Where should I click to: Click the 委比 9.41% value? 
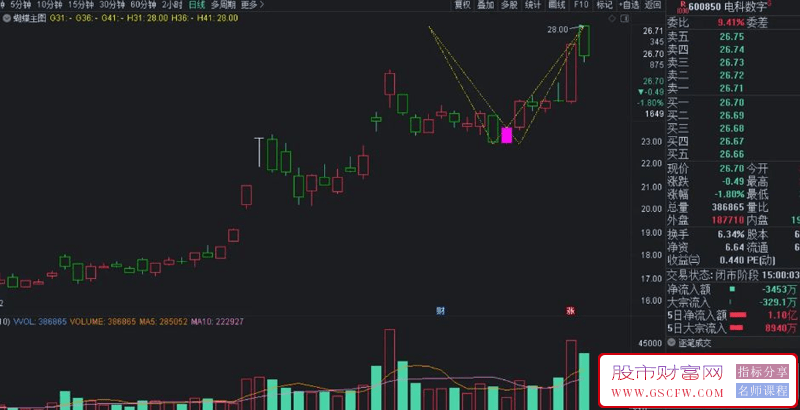[x=731, y=23]
